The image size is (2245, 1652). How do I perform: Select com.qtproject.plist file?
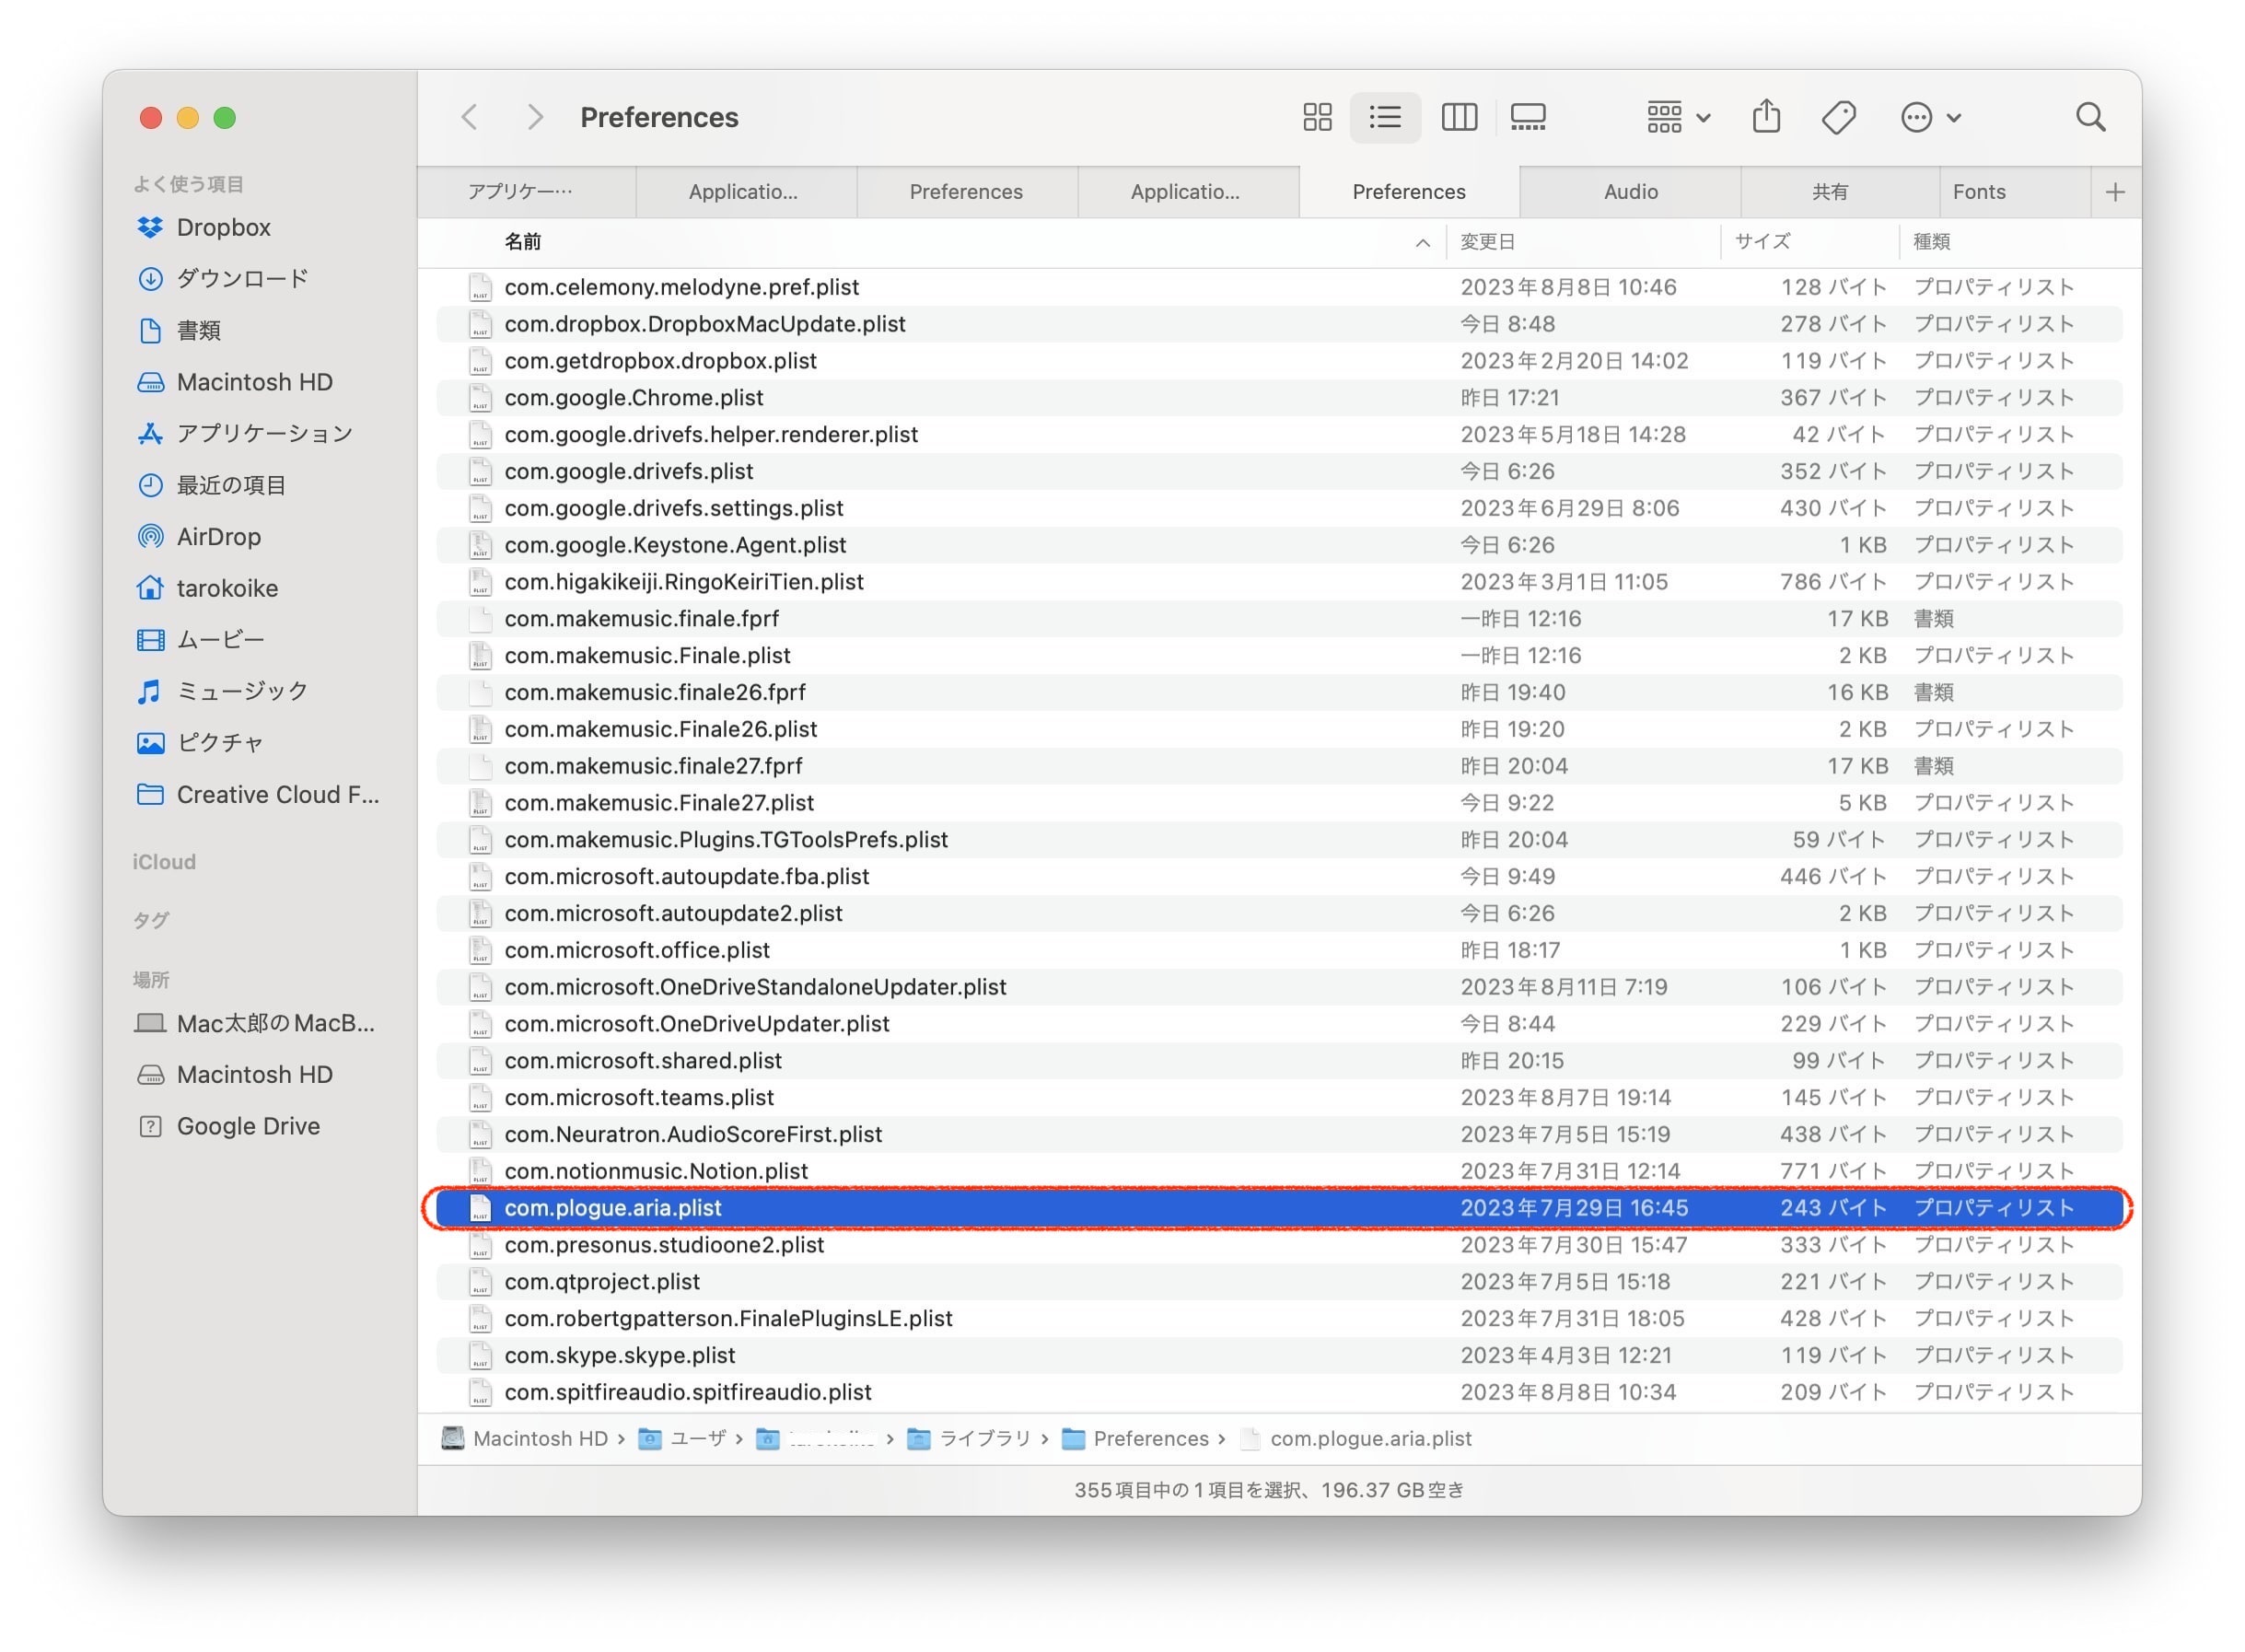pos(1279,1282)
